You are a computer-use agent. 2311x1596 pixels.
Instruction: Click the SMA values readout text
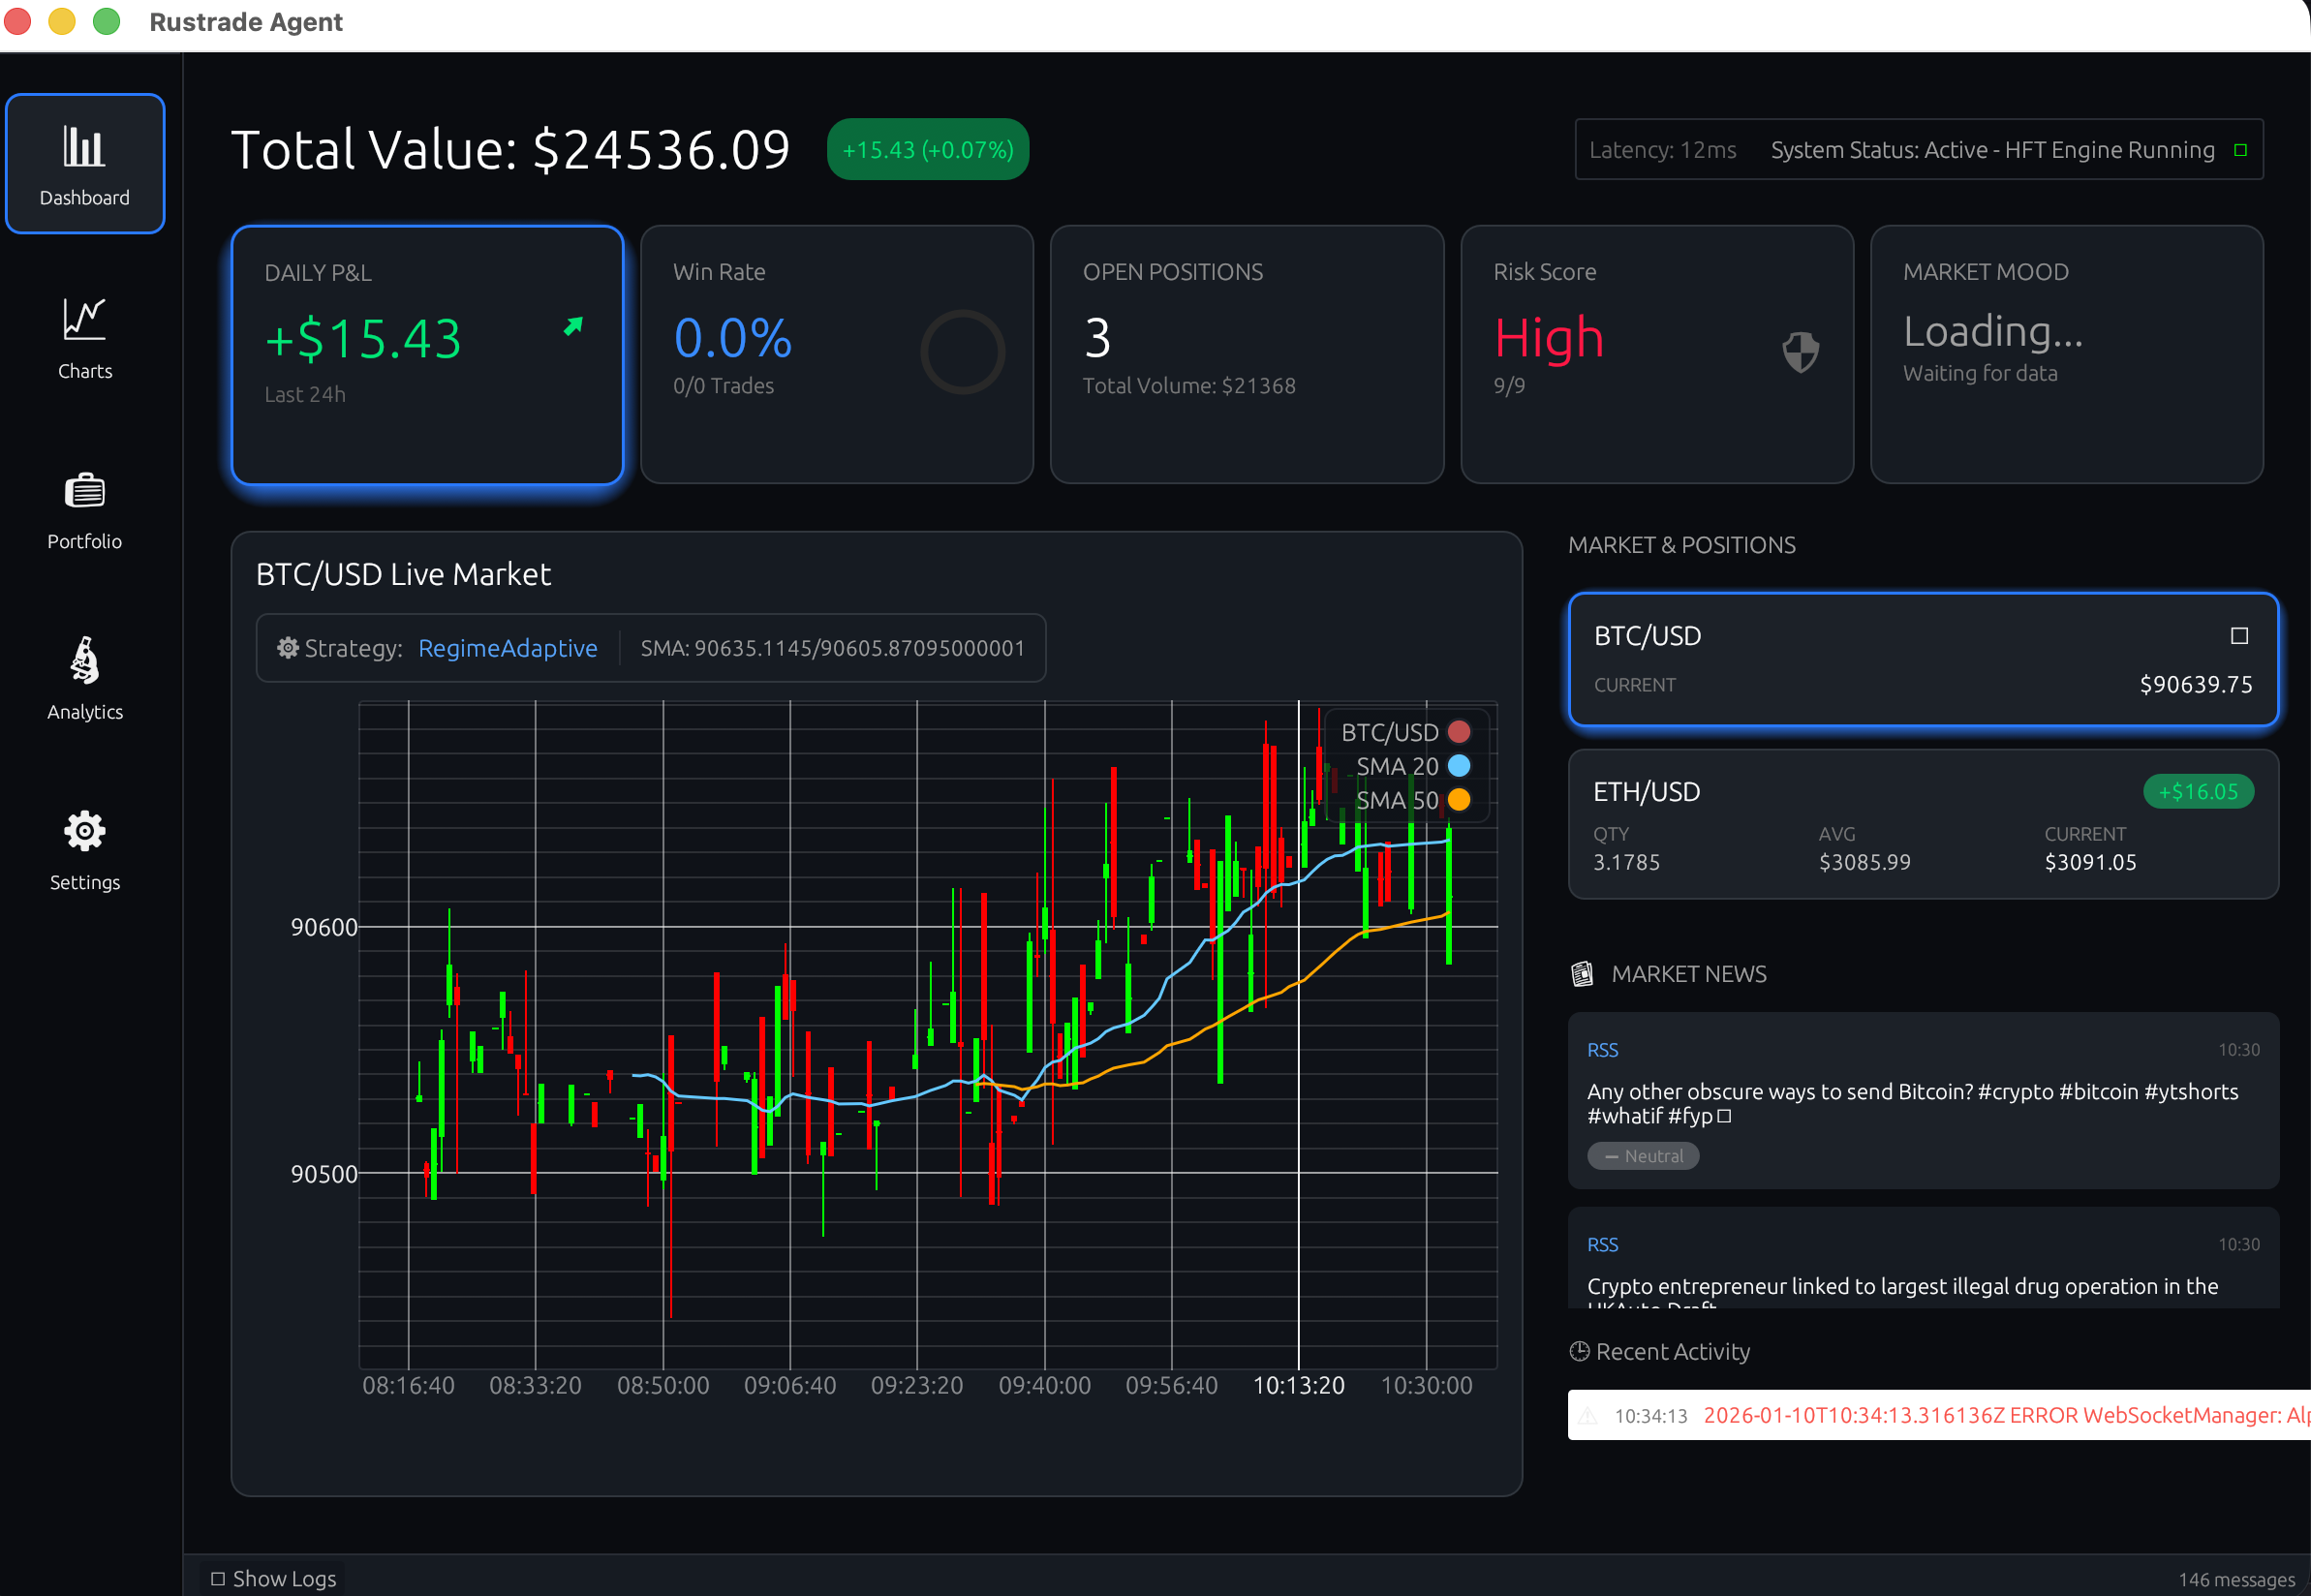point(832,648)
